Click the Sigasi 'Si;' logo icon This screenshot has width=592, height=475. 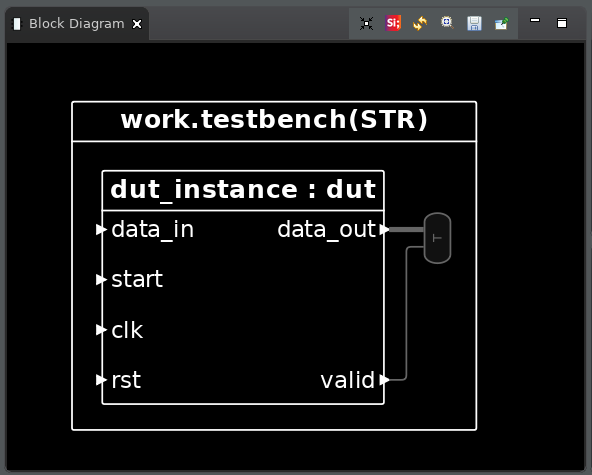(393, 23)
